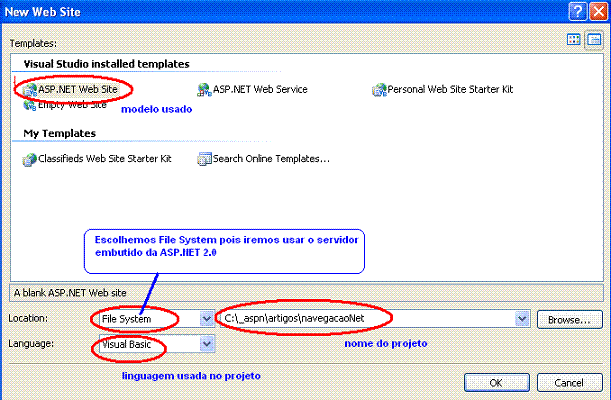This screenshot has height=400, width=611.
Task: Click the Help question mark button
Action: [577, 11]
